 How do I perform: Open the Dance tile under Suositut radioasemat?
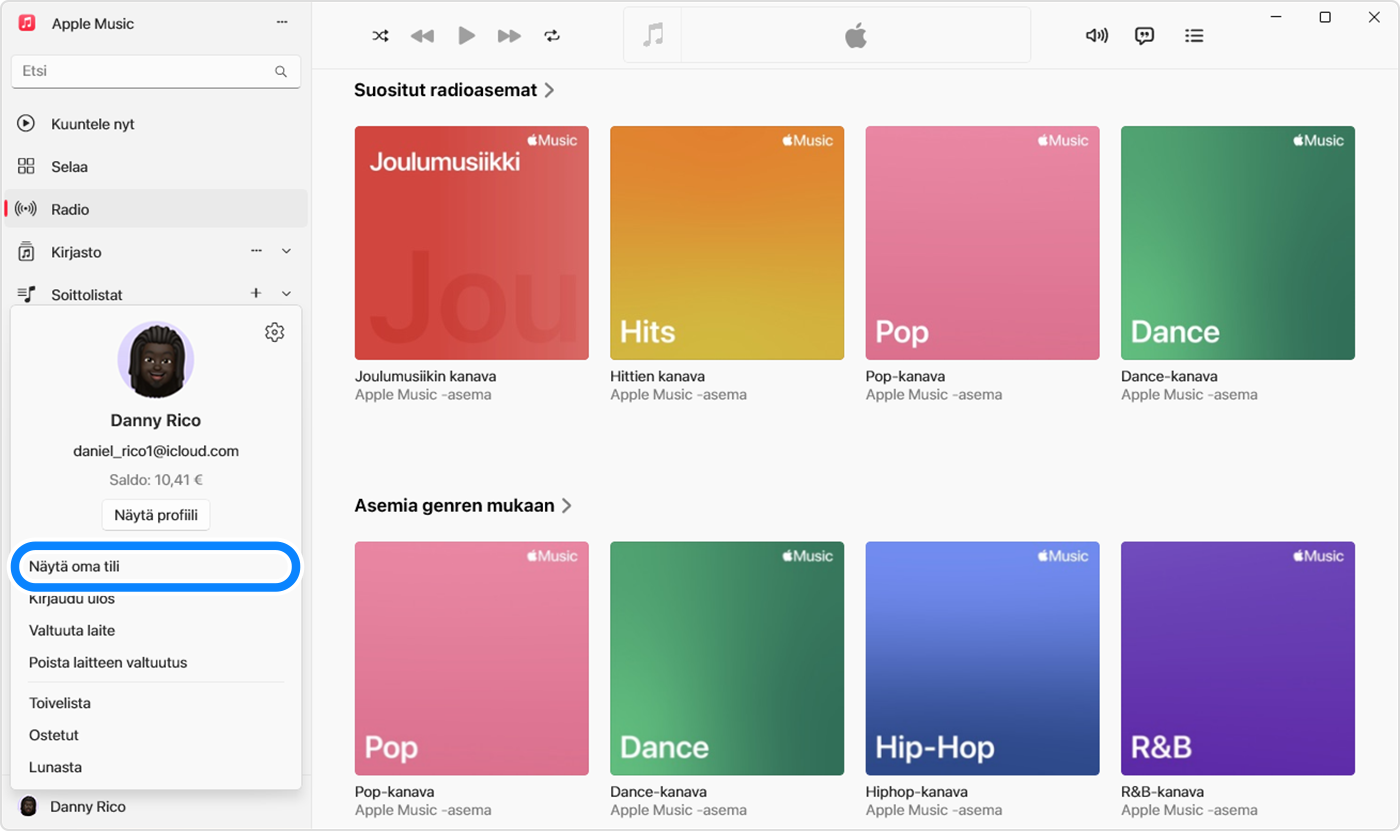[1238, 243]
